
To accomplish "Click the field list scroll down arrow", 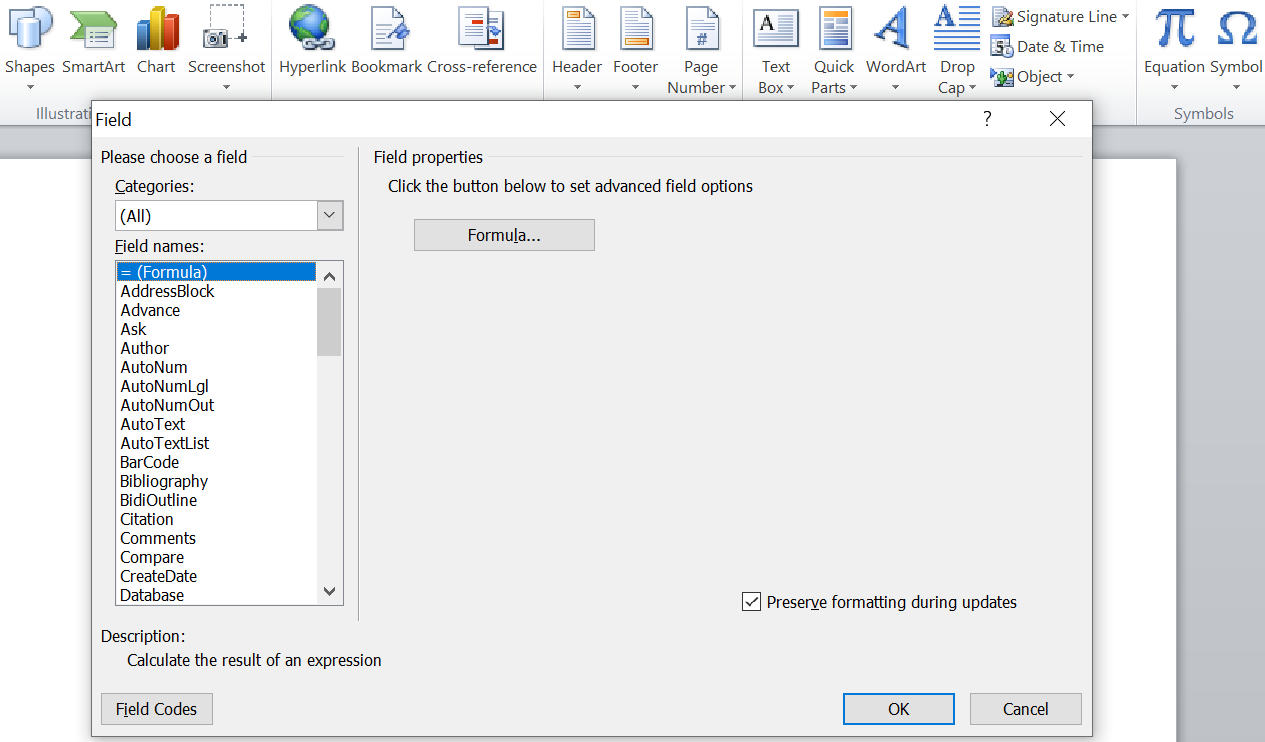I will click(x=330, y=592).
